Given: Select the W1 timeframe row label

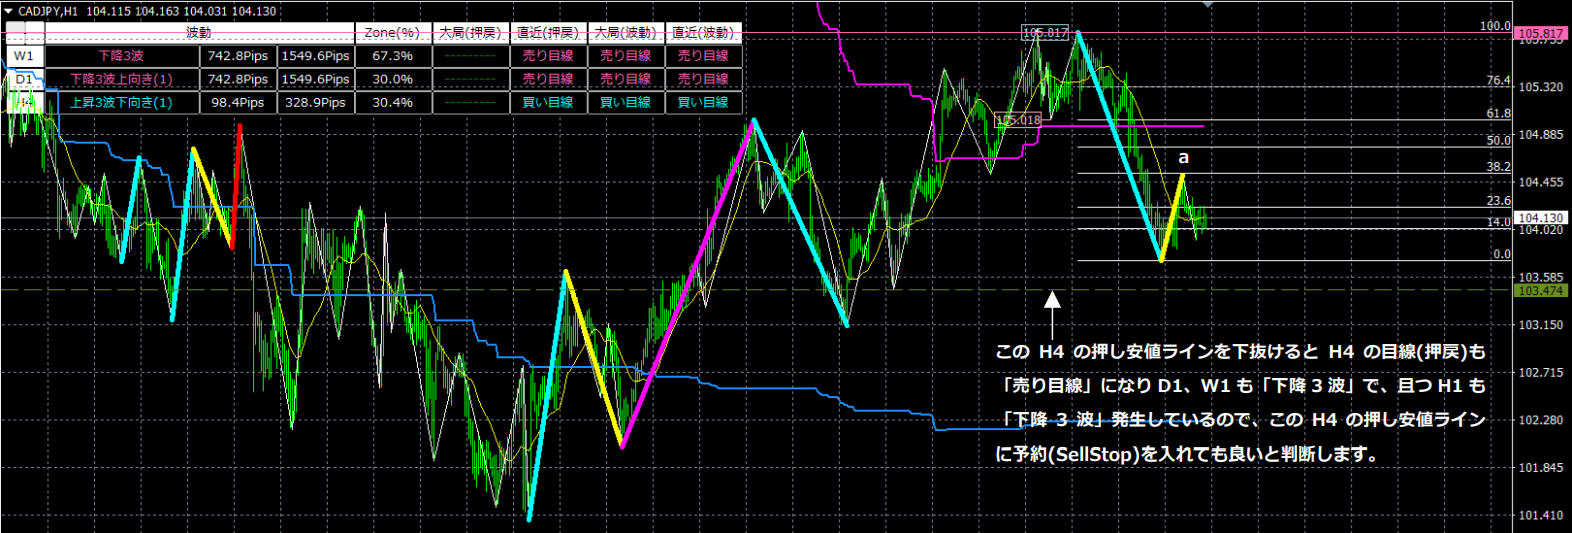Looking at the screenshot, I should 24,56.
